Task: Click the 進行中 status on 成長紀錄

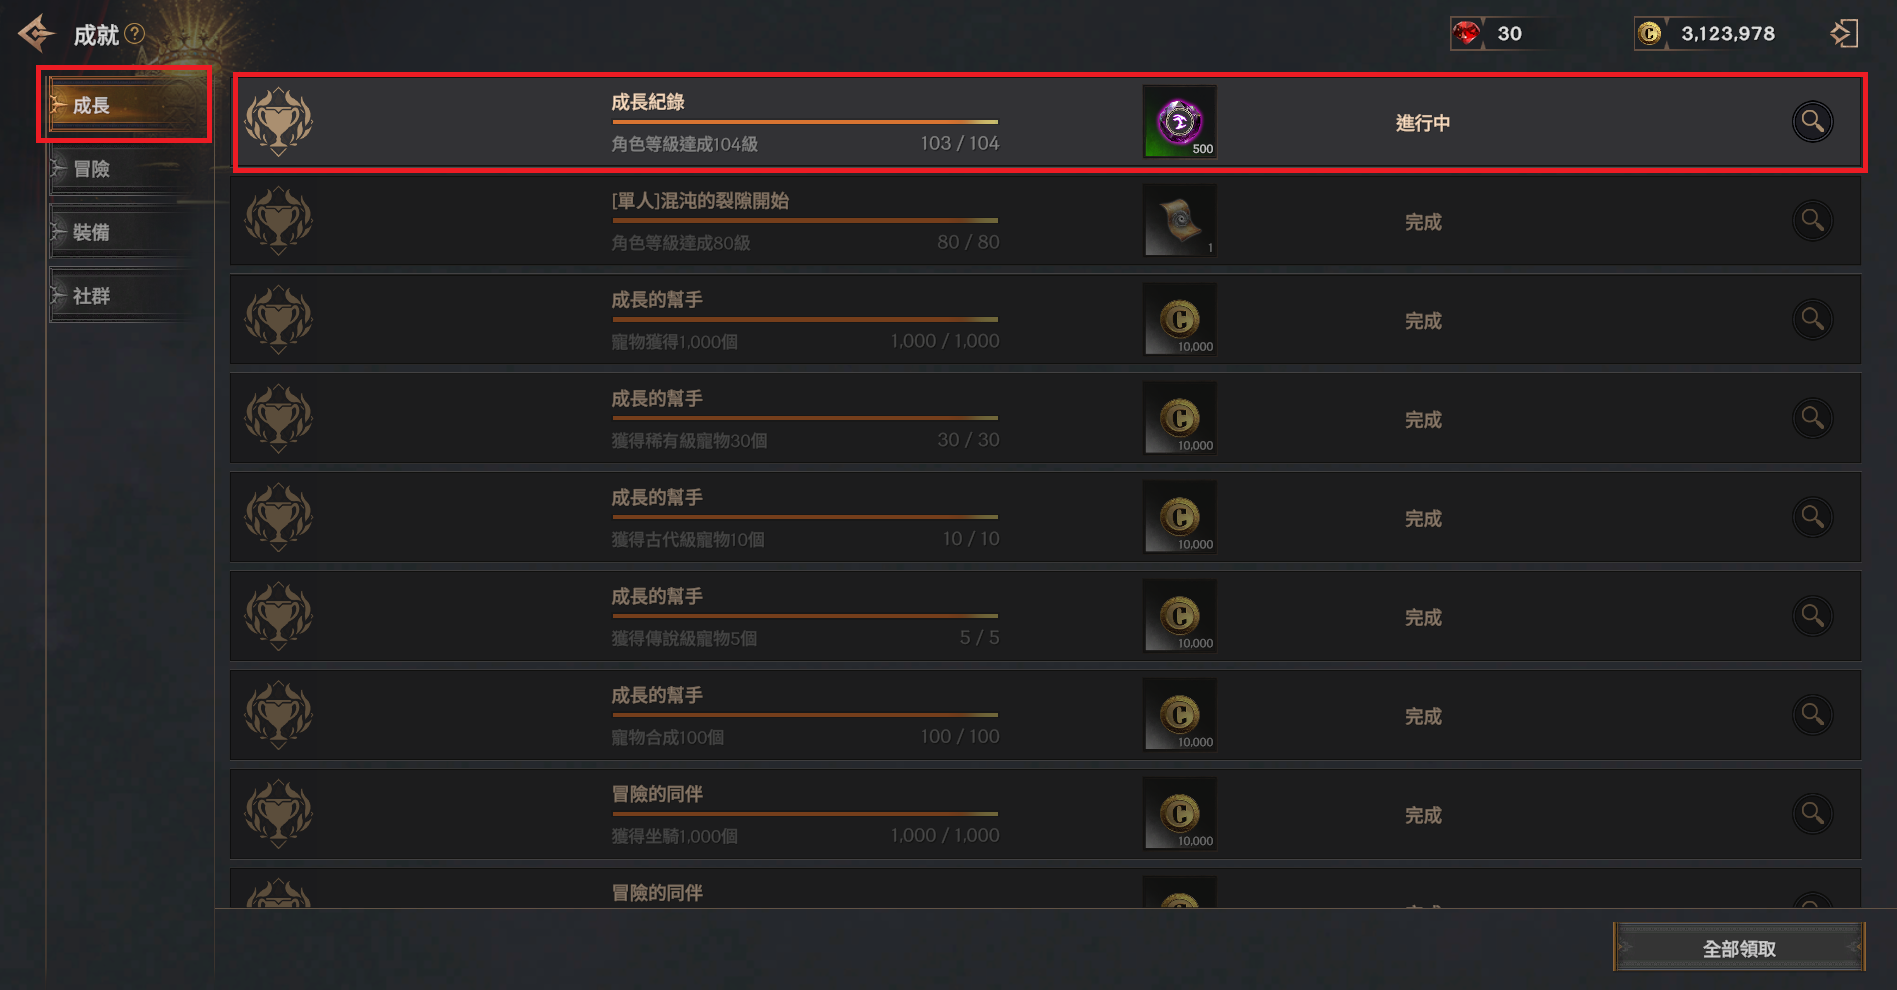Action: click(1423, 123)
